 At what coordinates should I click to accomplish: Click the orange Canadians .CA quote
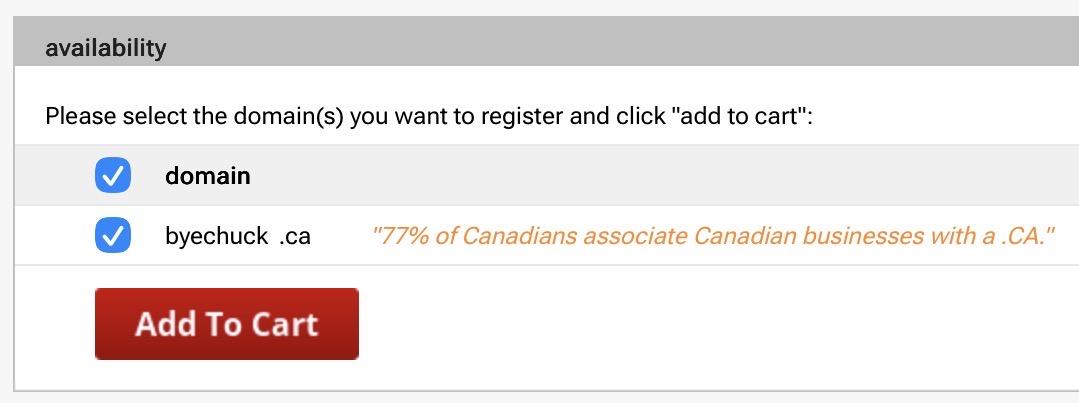coord(713,236)
